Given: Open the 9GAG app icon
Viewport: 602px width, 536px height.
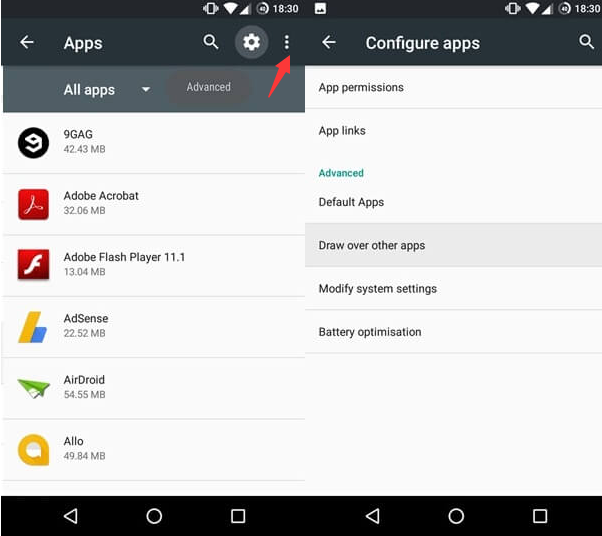Looking at the screenshot, I should pos(33,142).
